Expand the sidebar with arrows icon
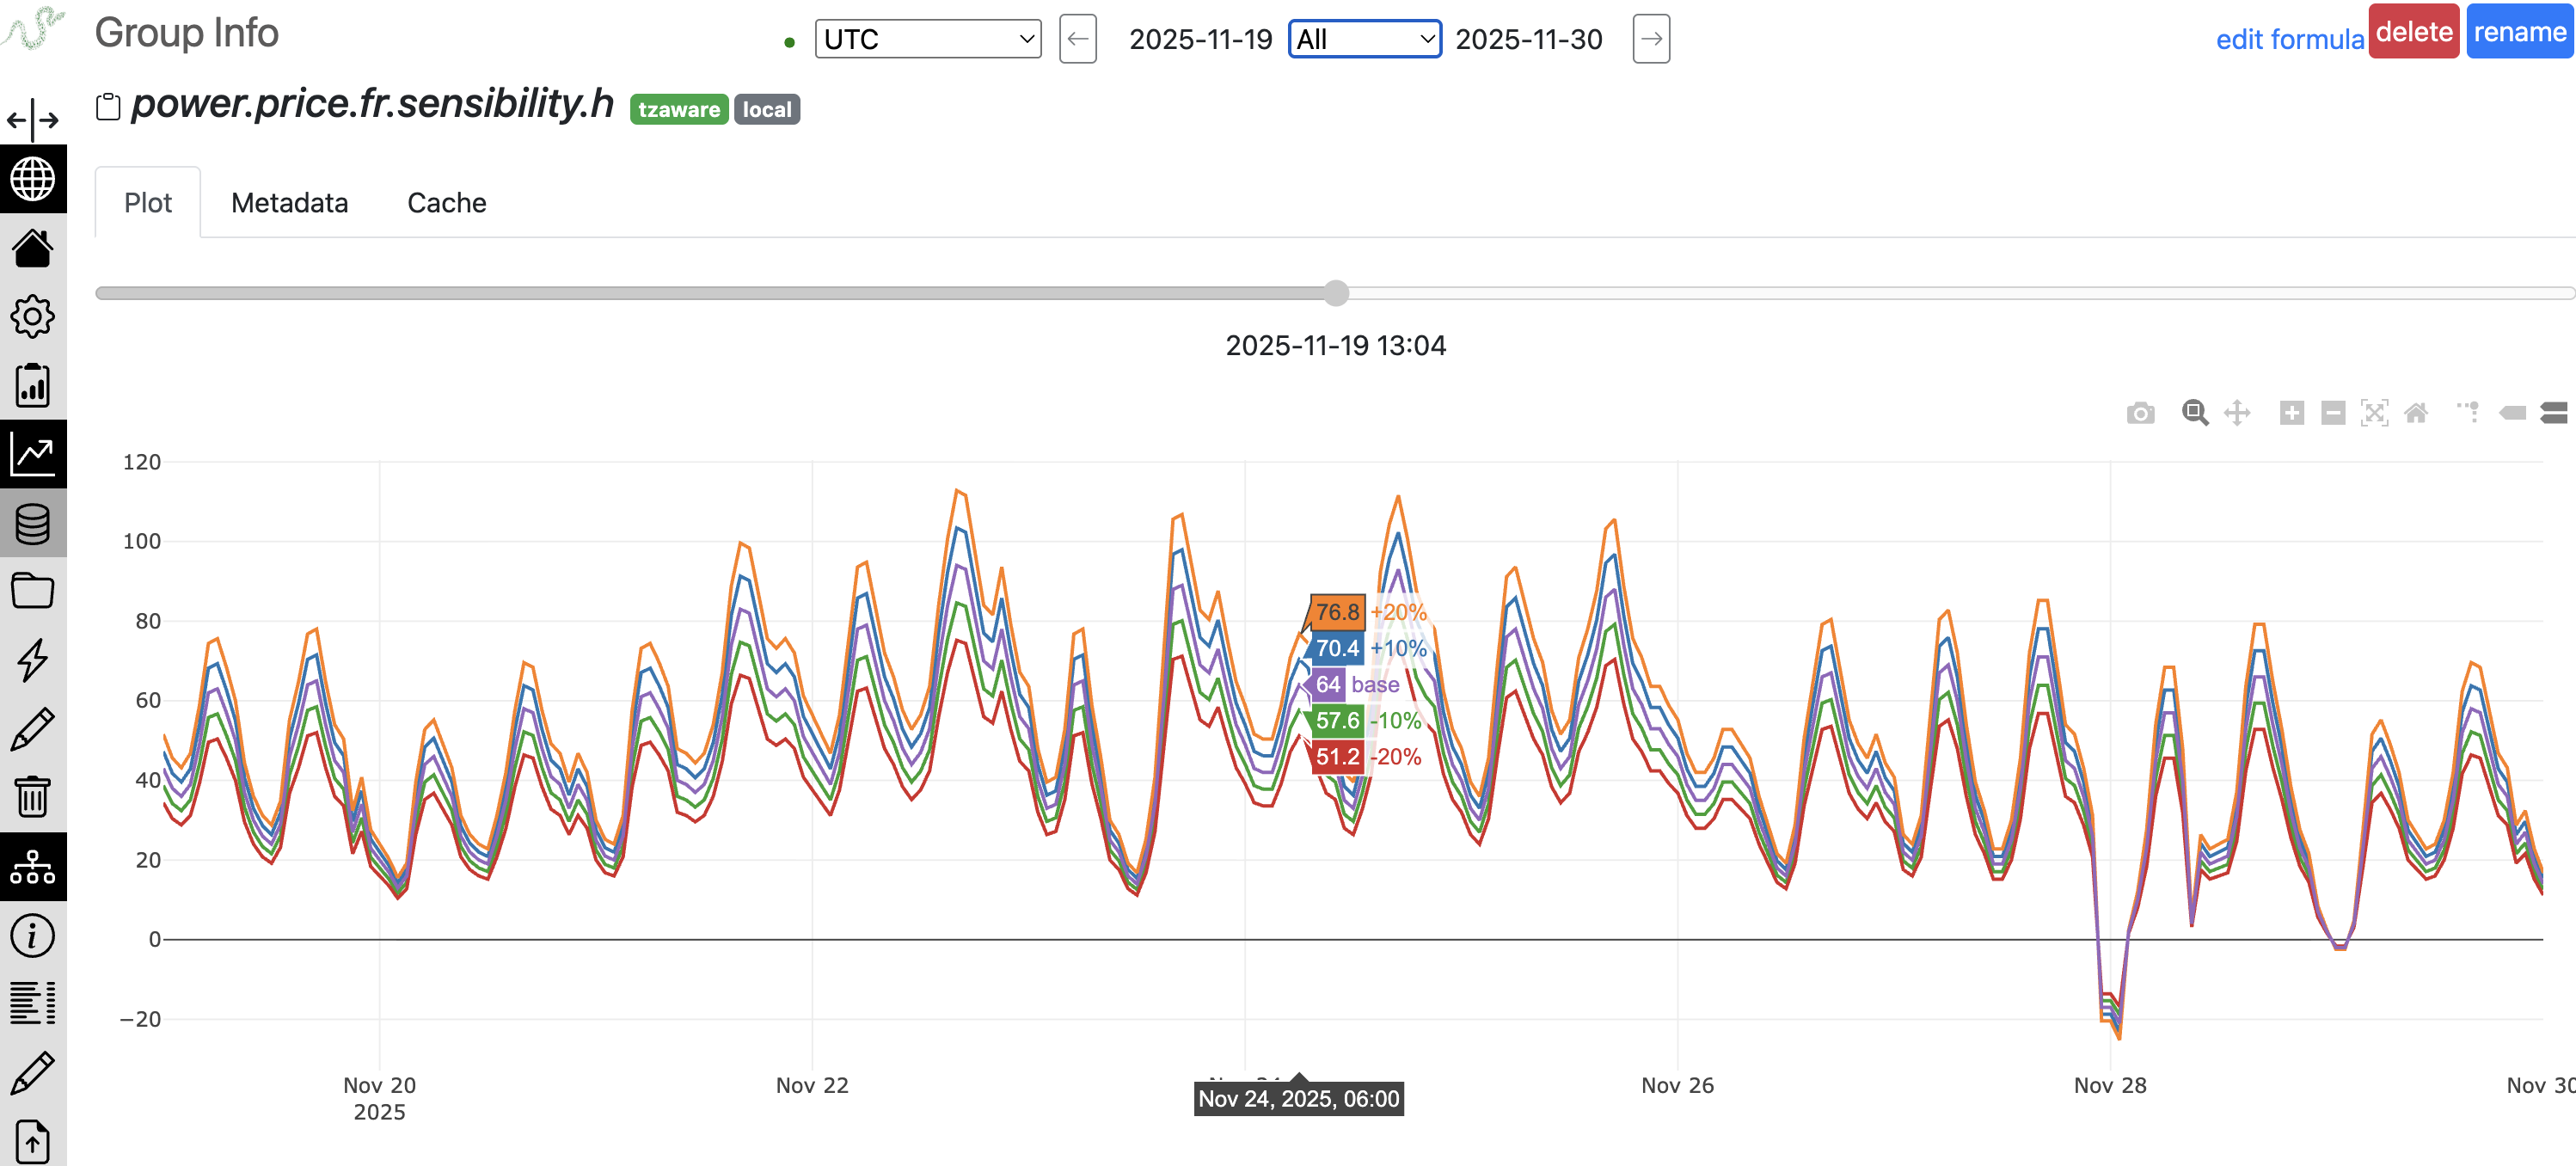Viewport: 2576px width, 1166px height. [33, 120]
